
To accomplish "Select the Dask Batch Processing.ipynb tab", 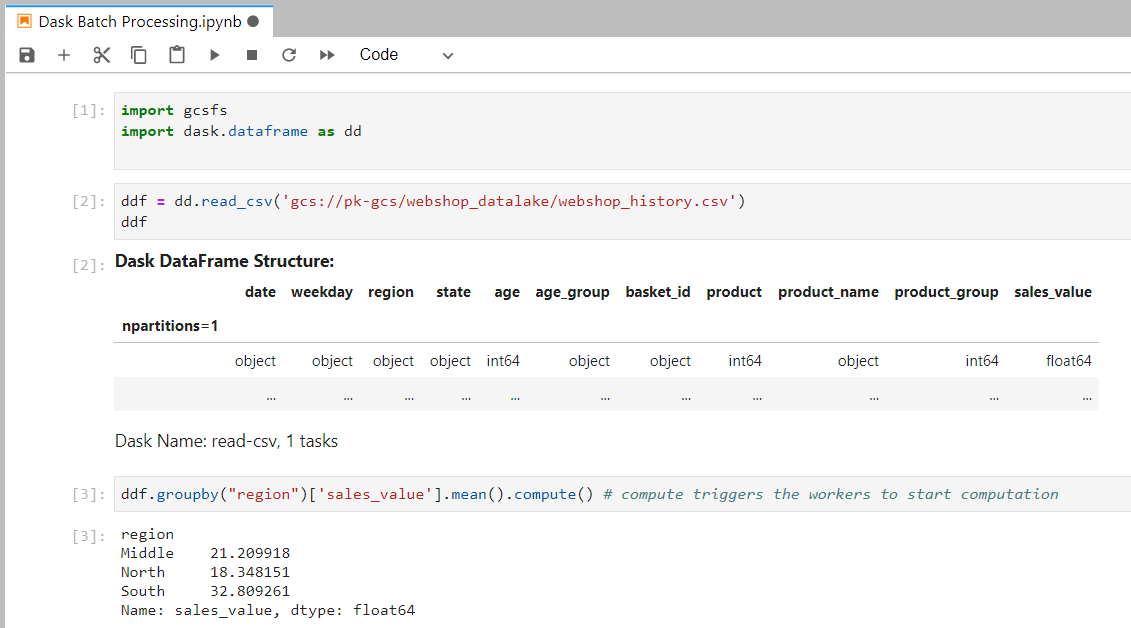I will (x=140, y=22).
